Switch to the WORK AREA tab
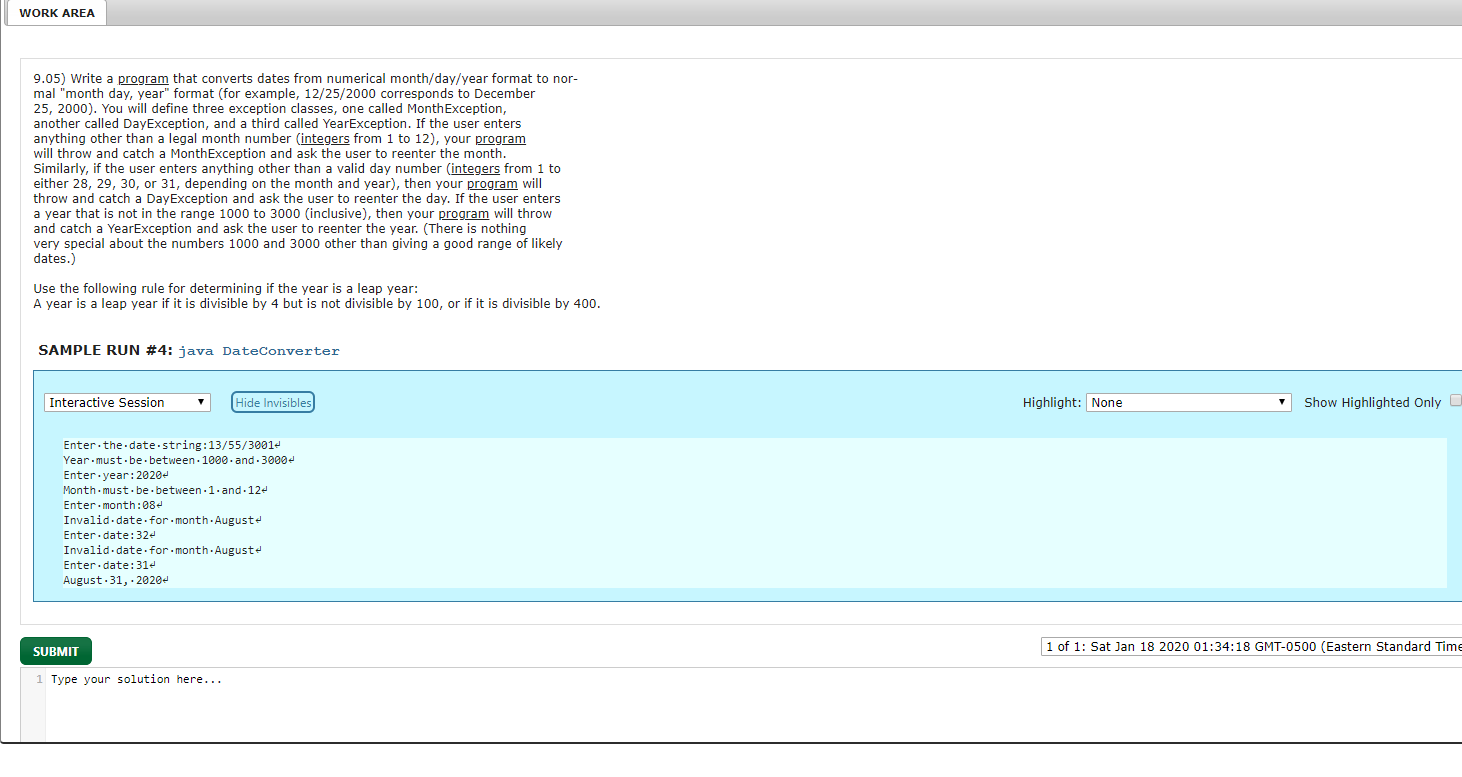 pyautogui.click(x=55, y=13)
